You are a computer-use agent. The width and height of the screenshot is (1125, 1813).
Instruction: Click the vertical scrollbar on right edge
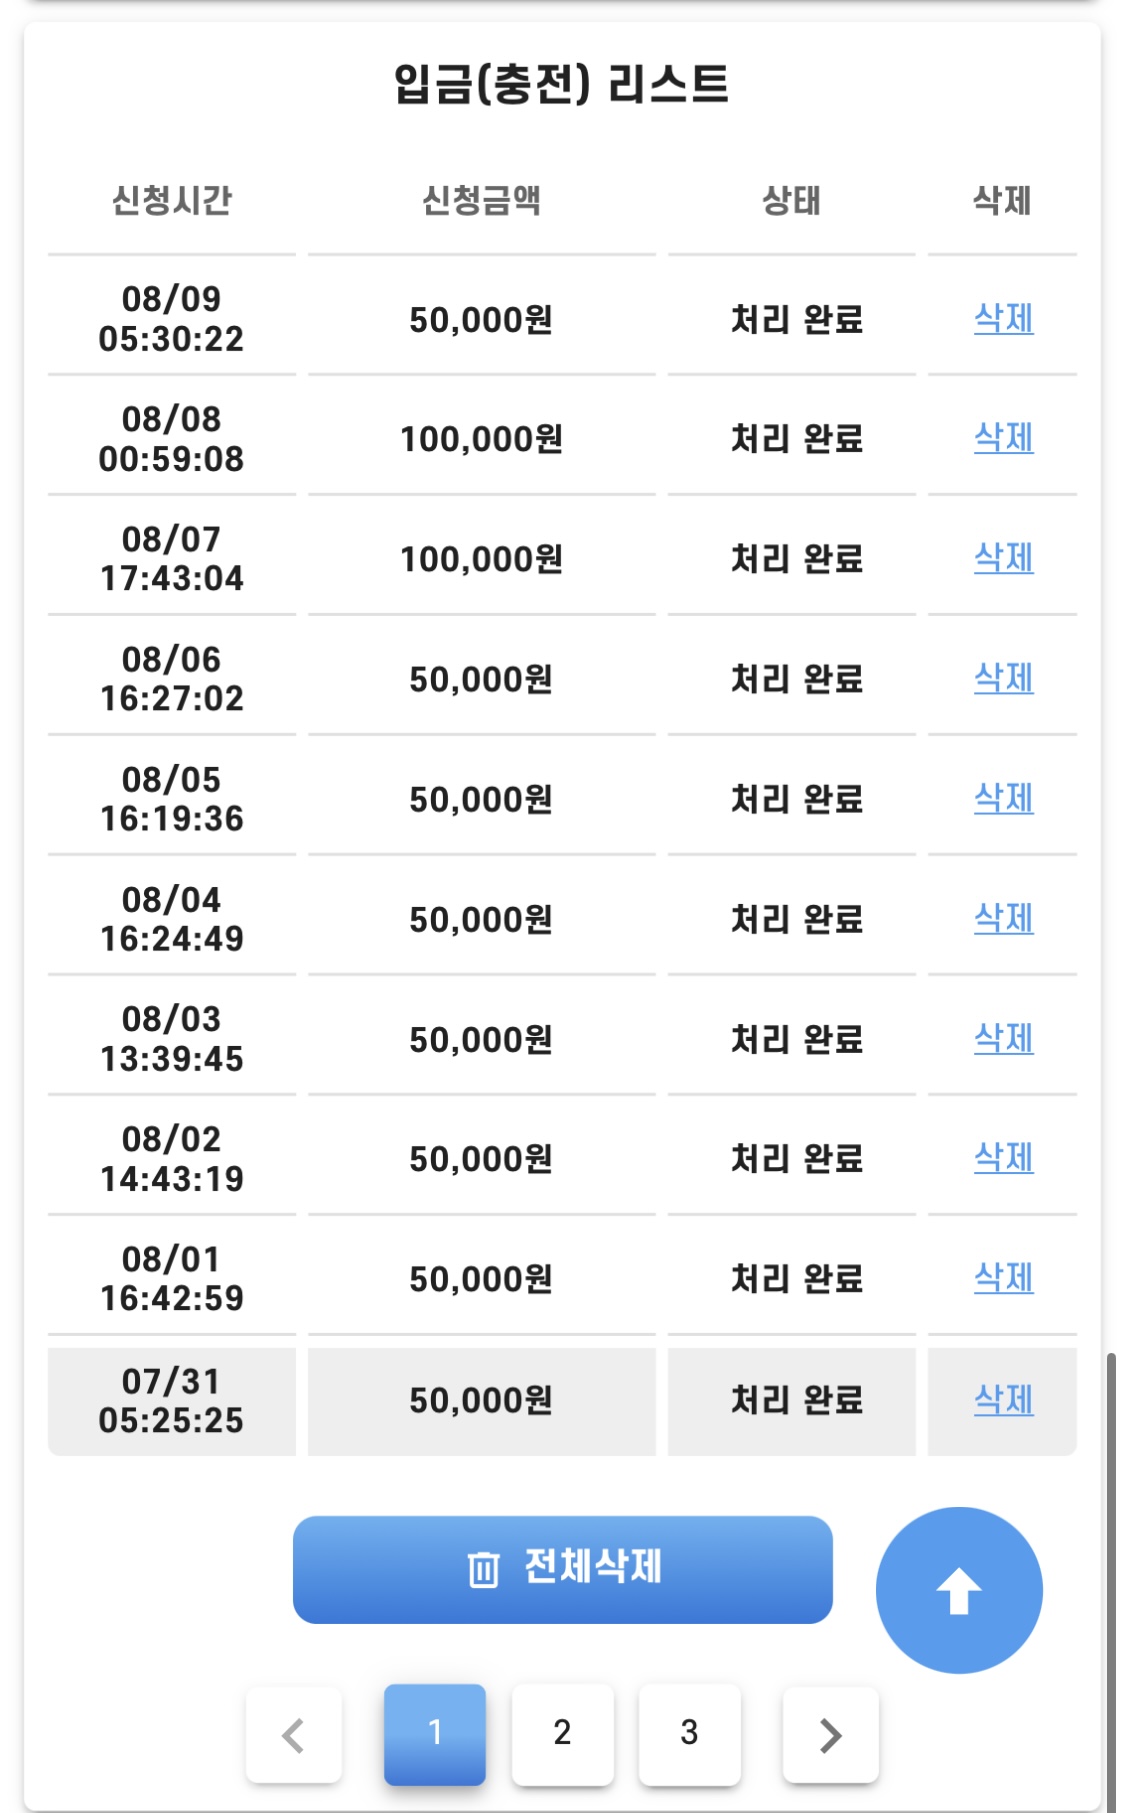1110,1580
